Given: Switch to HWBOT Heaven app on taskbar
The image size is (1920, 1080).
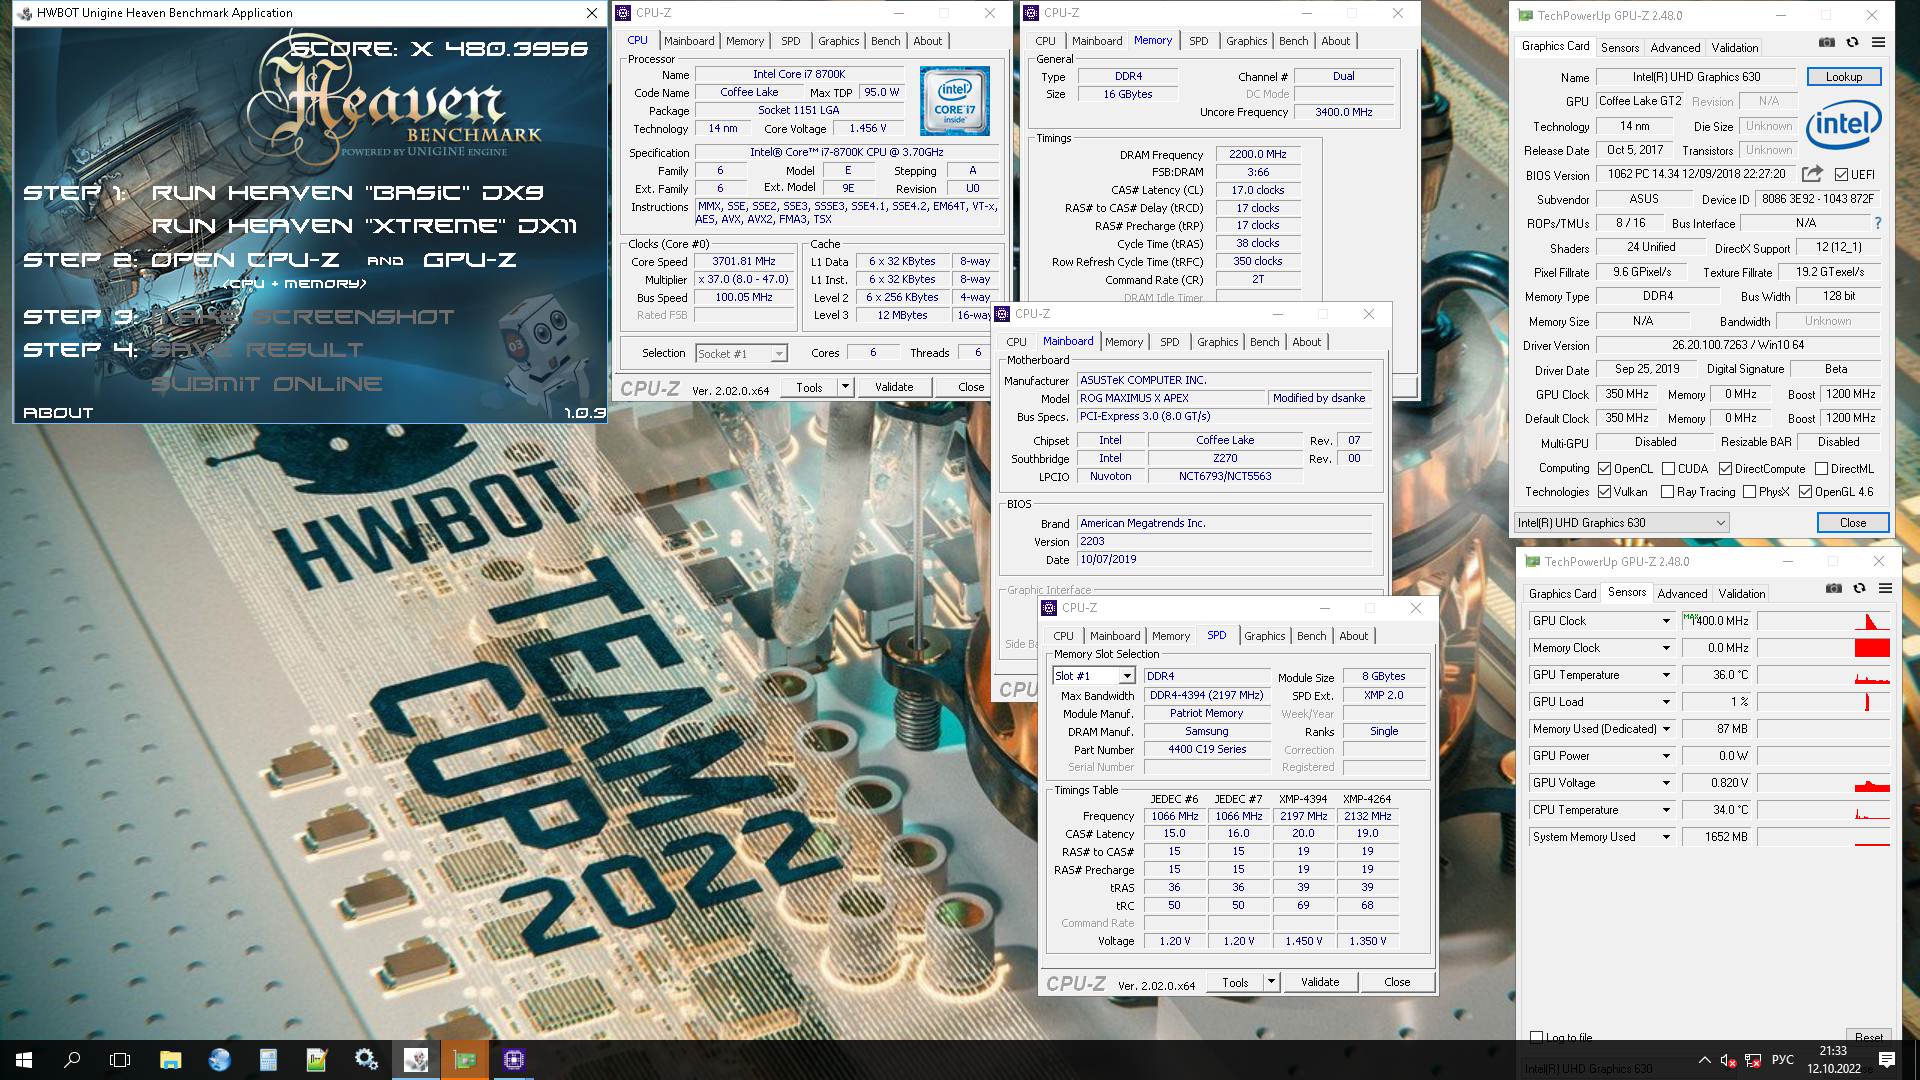Looking at the screenshot, I should [415, 1060].
